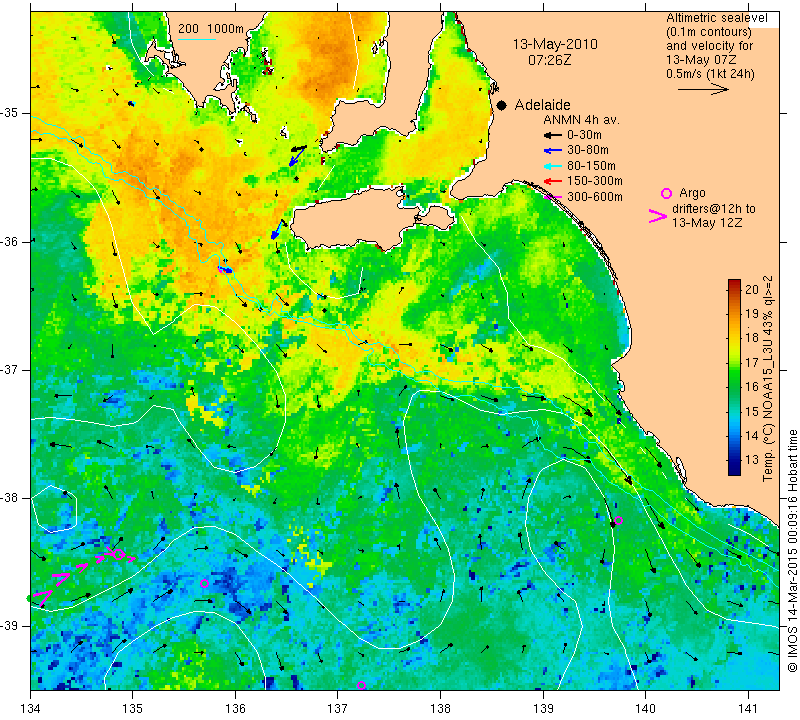
Task: Click the 20 label on the color scale
Action: pyautogui.click(x=752, y=289)
